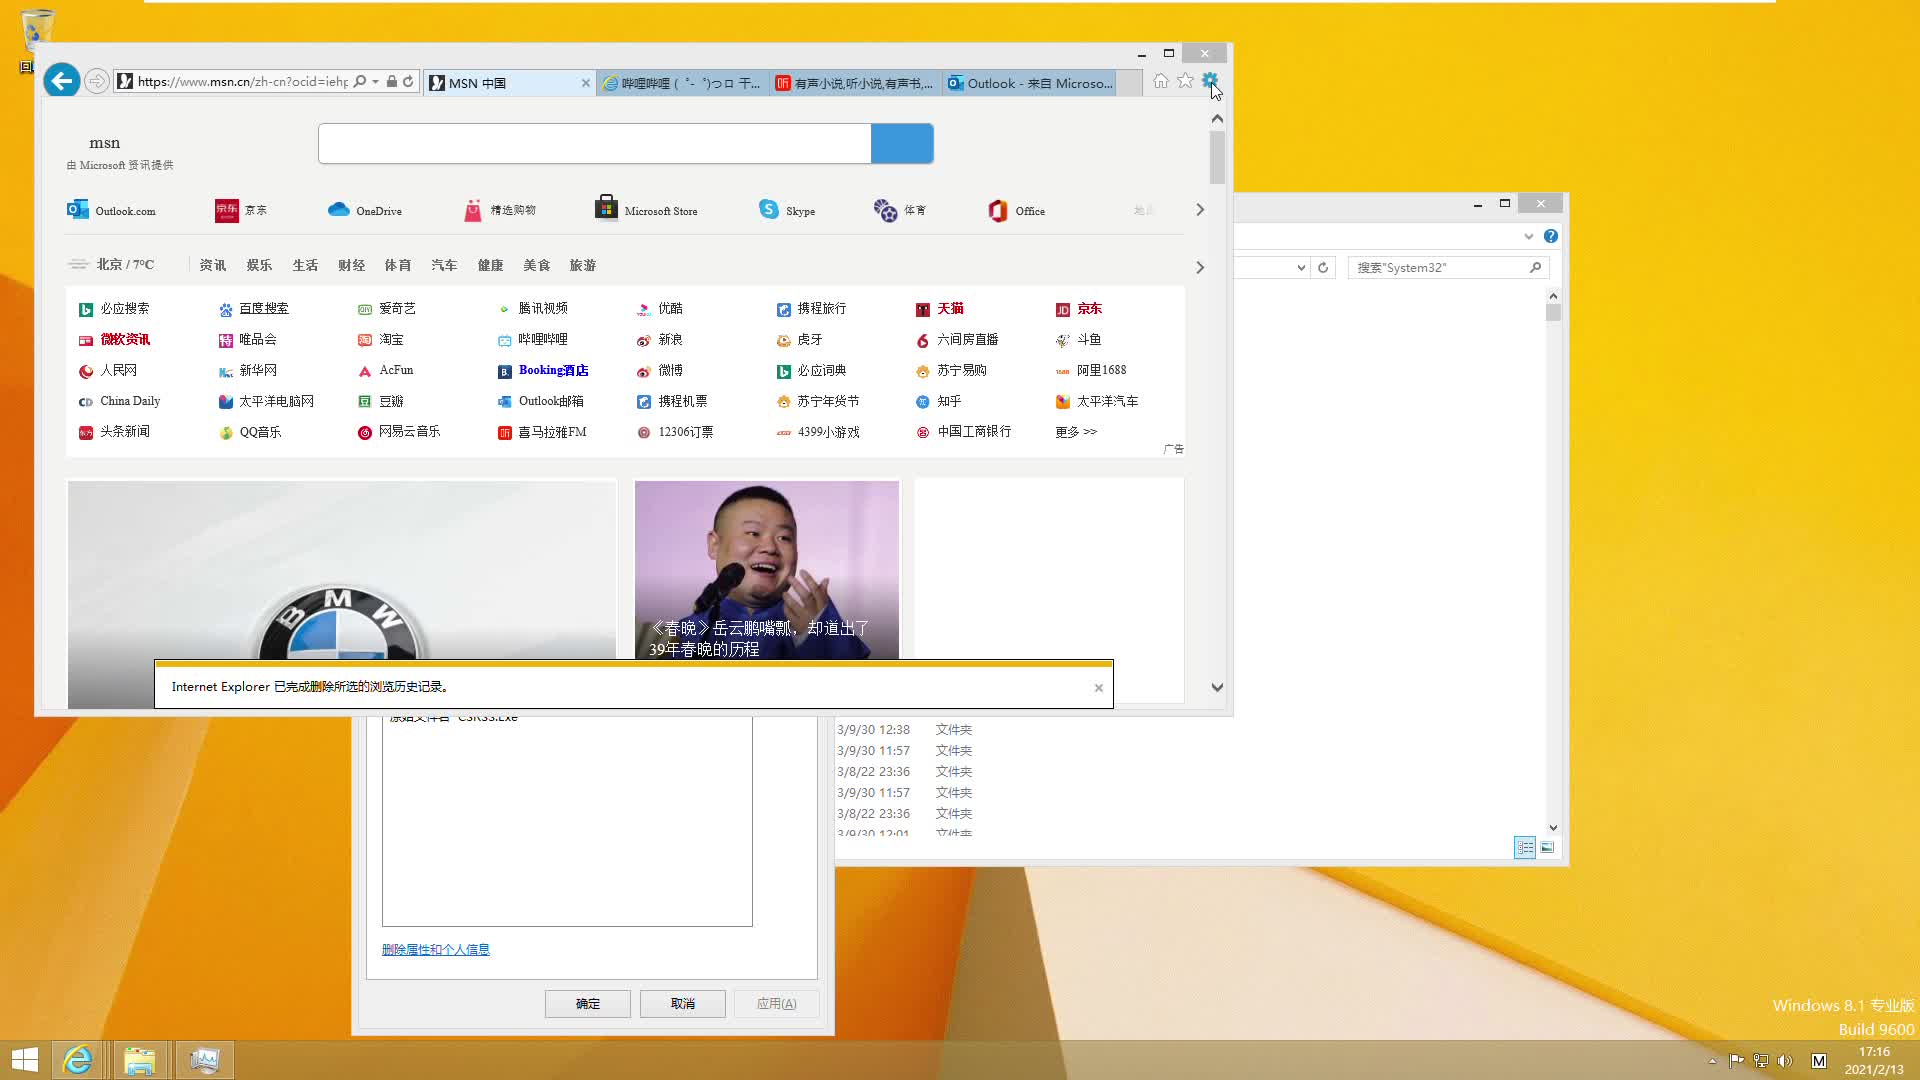
Task: Click the Windows Start button
Action: (24, 1060)
